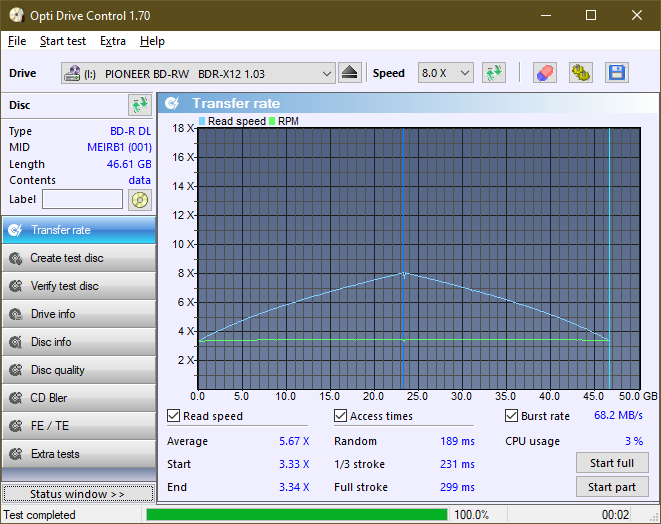Expand the Status window panel
661x524 pixels.
tap(78, 494)
